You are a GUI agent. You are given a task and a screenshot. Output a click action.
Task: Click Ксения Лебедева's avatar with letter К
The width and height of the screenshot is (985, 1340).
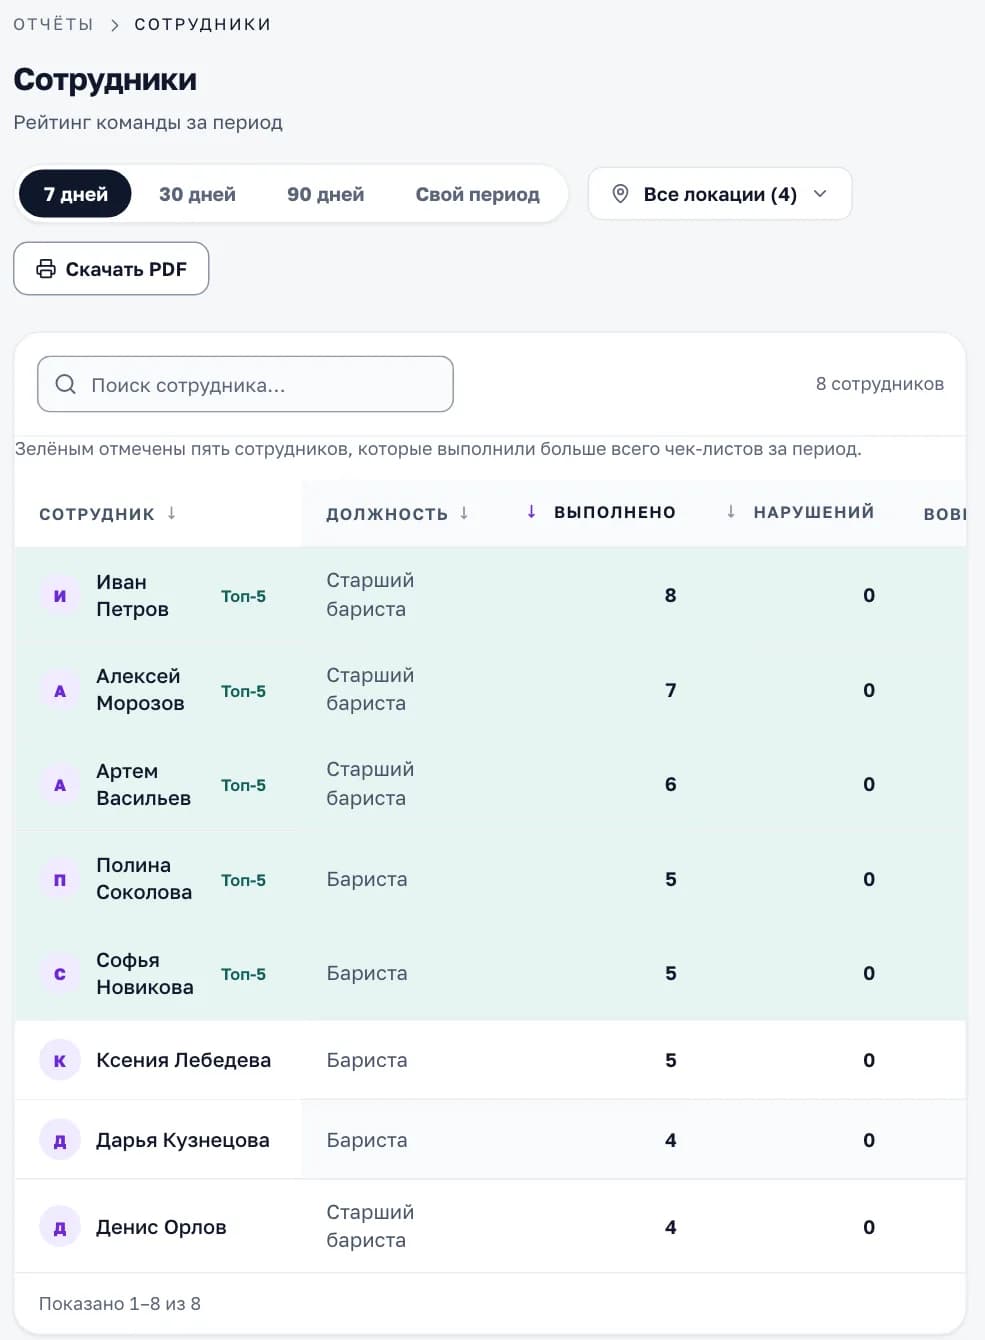60,1061
